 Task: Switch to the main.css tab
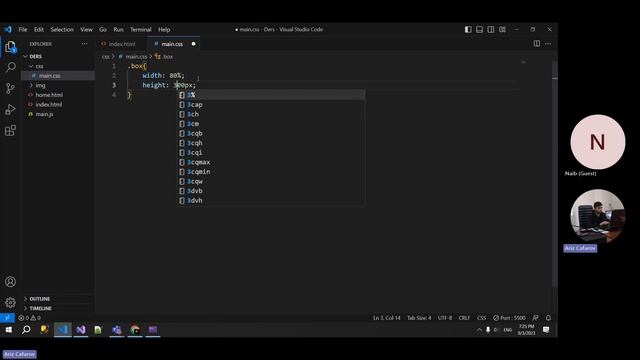coord(172,44)
